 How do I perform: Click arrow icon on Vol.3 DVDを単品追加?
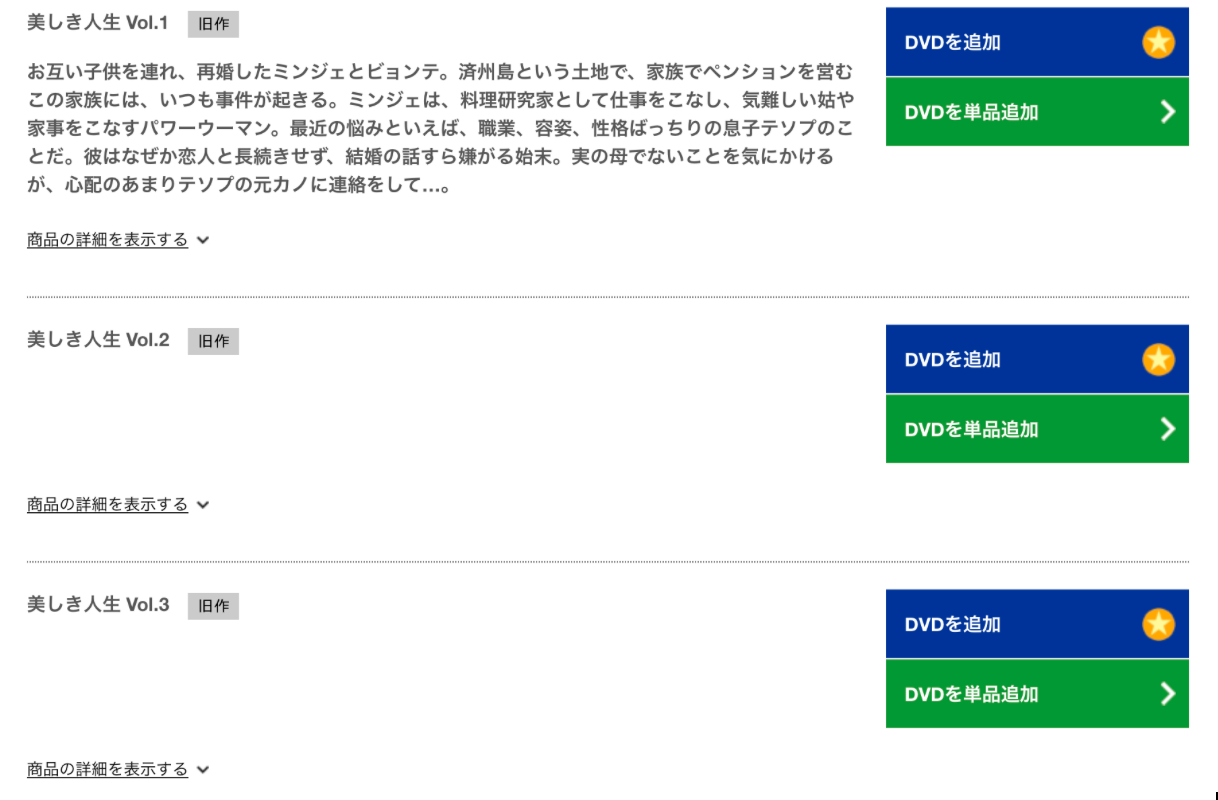(x=1167, y=694)
